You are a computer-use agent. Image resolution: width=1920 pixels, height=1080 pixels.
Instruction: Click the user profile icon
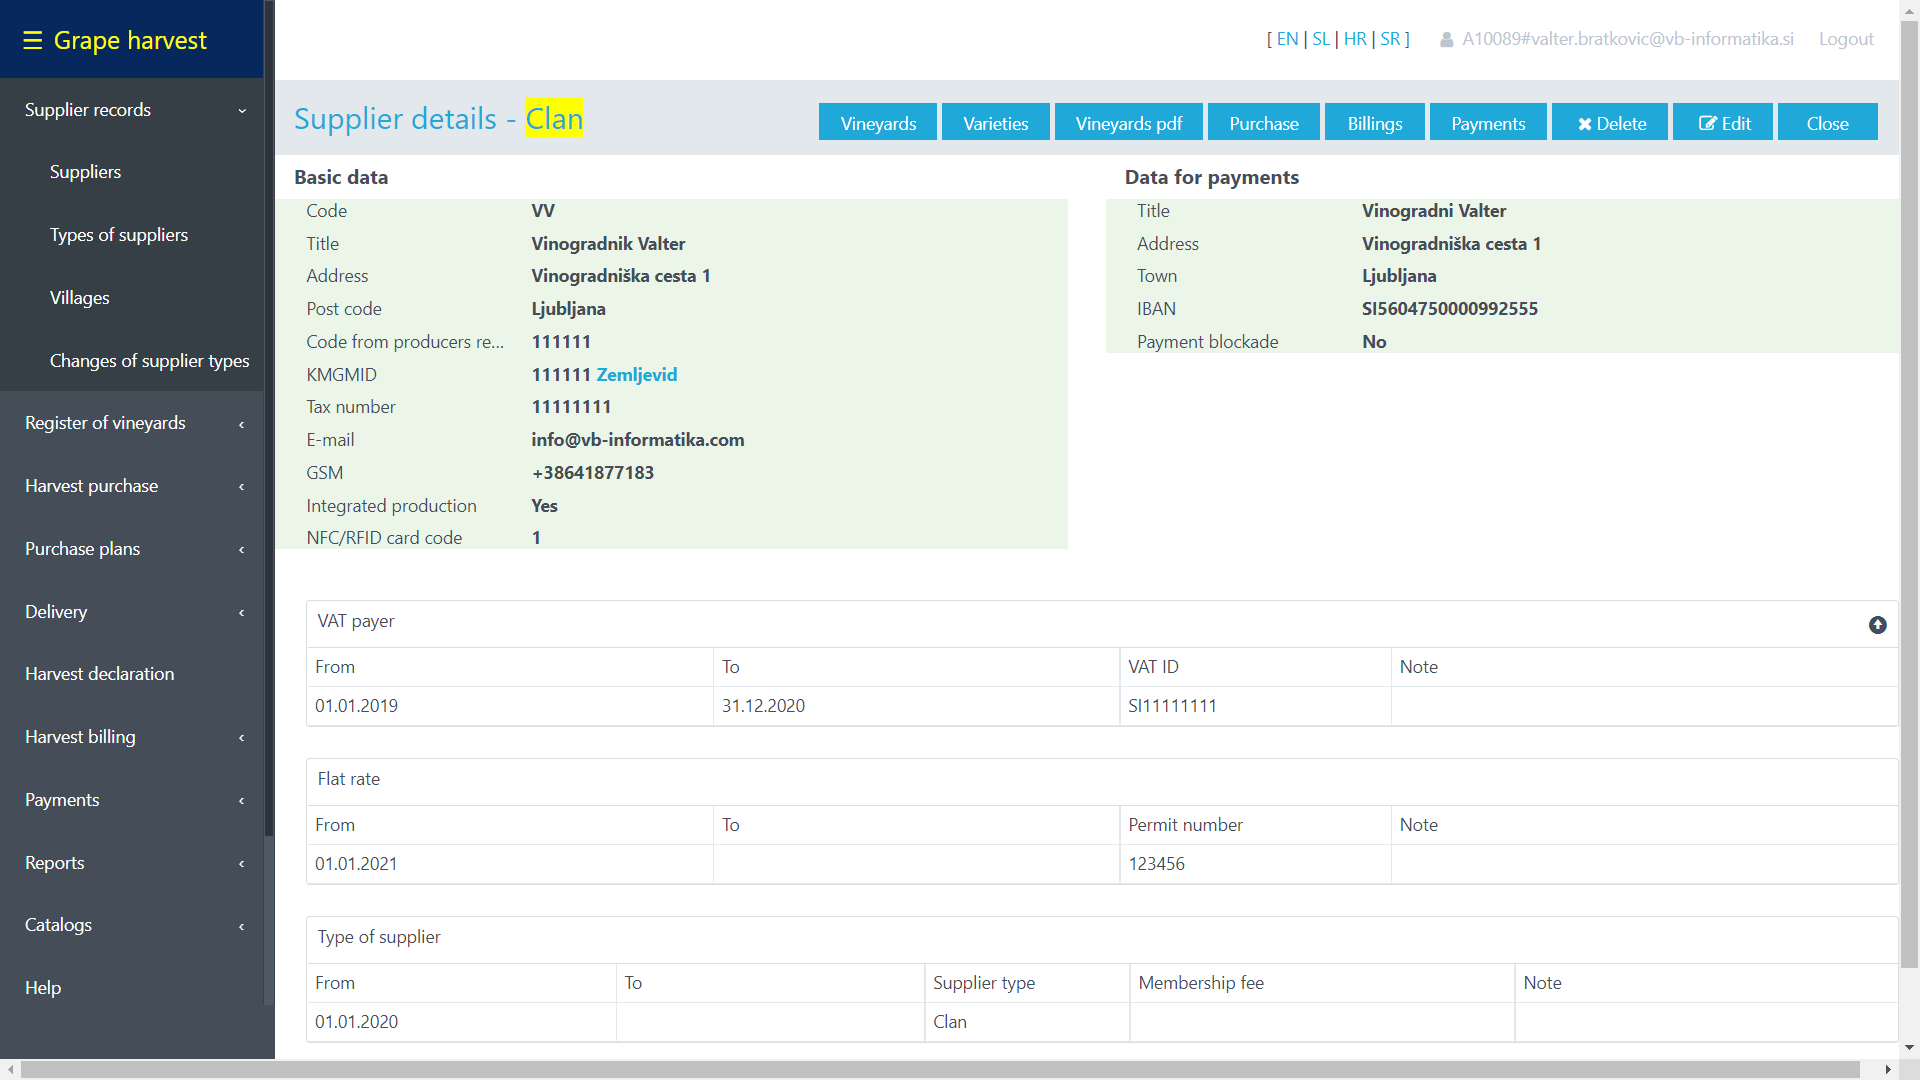pos(1446,40)
